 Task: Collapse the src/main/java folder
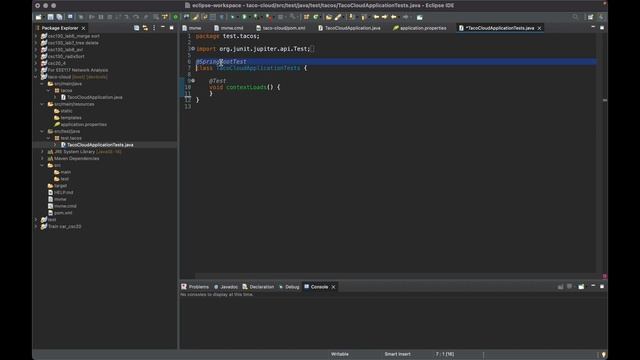[x=42, y=84]
